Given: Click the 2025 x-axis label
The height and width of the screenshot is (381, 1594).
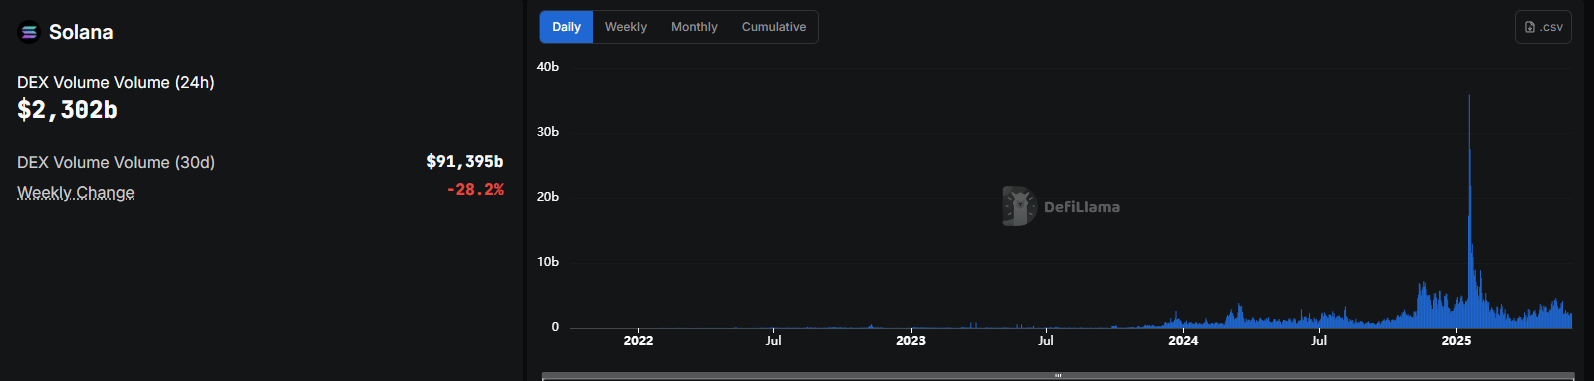Looking at the screenshot, I should tap(1456, 341).
